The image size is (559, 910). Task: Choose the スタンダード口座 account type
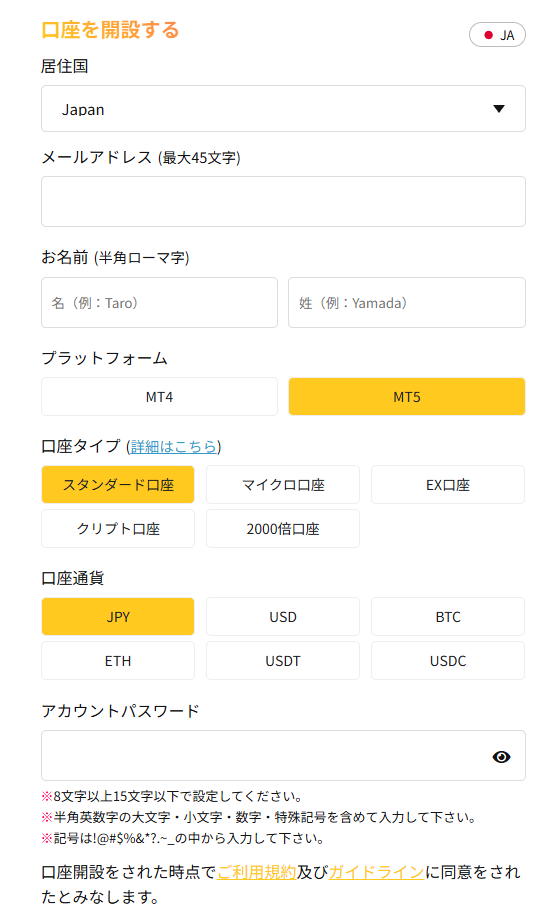pyautogui.click(x=118, y=485)
